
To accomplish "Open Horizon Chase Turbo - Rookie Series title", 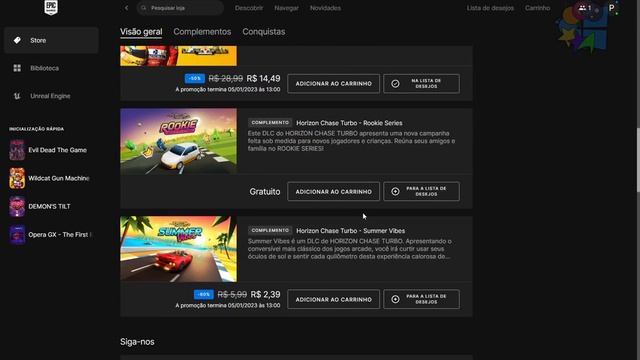I will [349, 123].
